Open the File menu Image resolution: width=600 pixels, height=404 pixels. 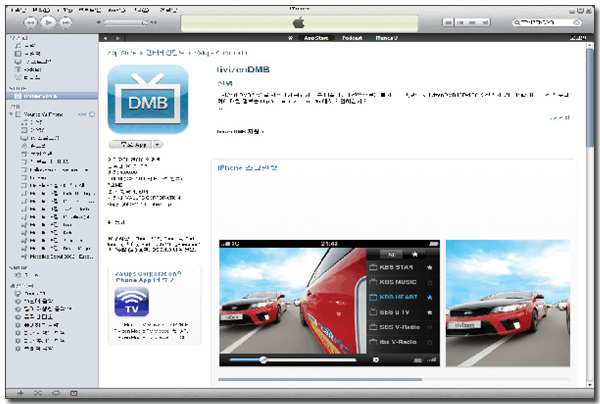(x=18, y=10)
